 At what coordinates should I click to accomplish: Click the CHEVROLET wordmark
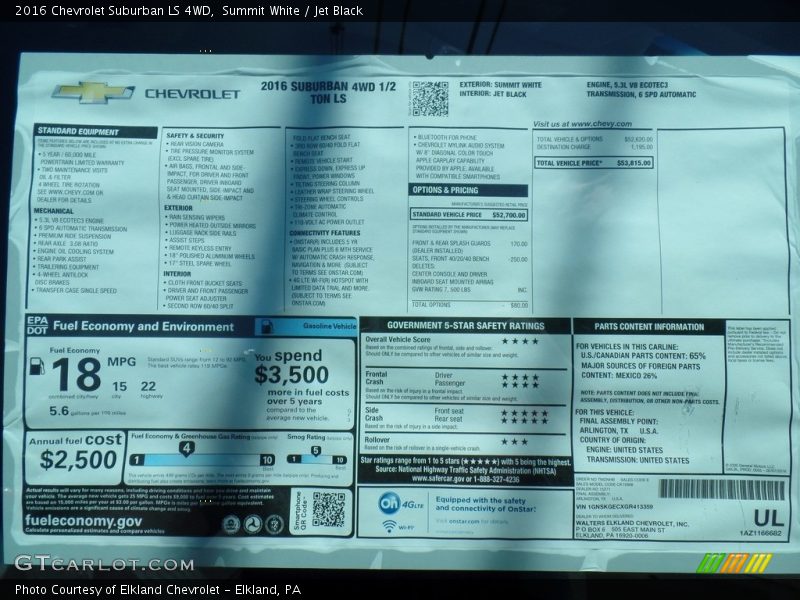pyautogui.click(x=192, y=94)
